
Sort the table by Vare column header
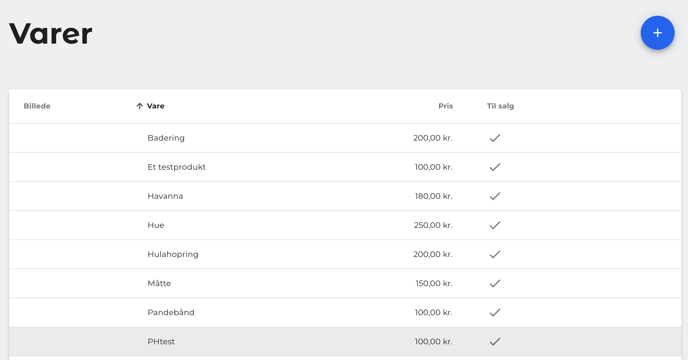[155, 106]
